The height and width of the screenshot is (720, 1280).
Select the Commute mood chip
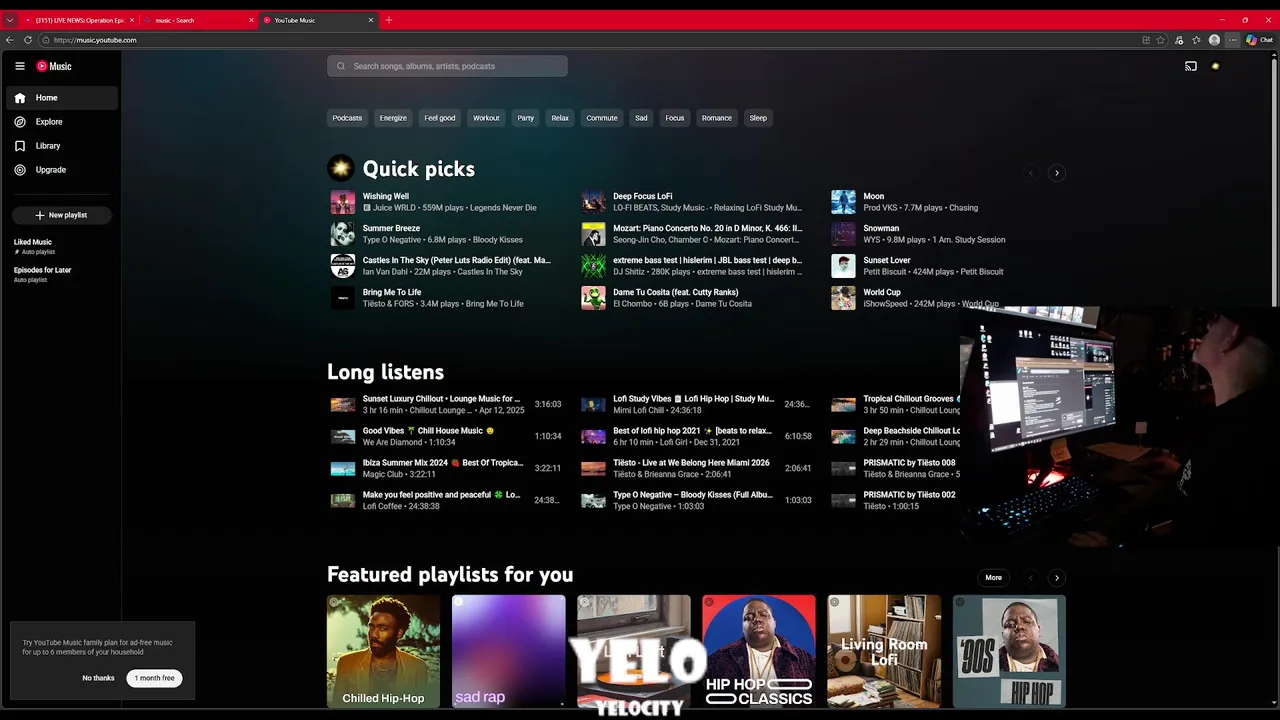tap(602, 118)
